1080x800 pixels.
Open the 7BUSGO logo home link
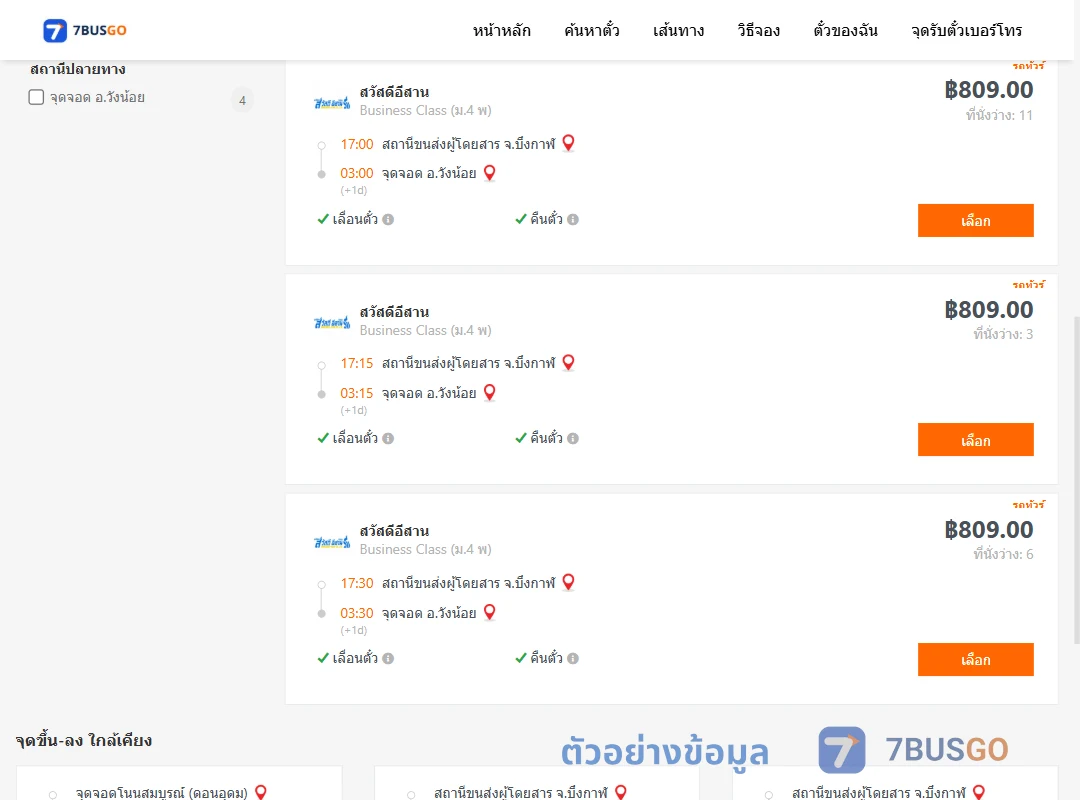[85, 30]
